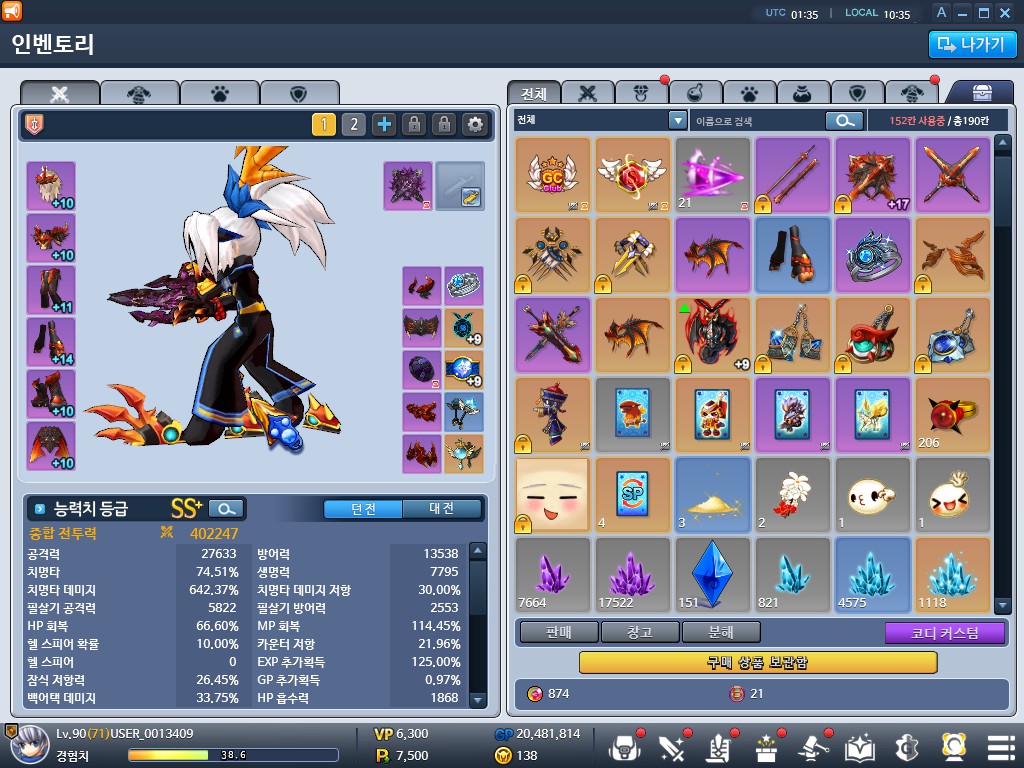1024x768 pixels.
Task: Select the +17 locked armor item
Action: tap(873, 175)
